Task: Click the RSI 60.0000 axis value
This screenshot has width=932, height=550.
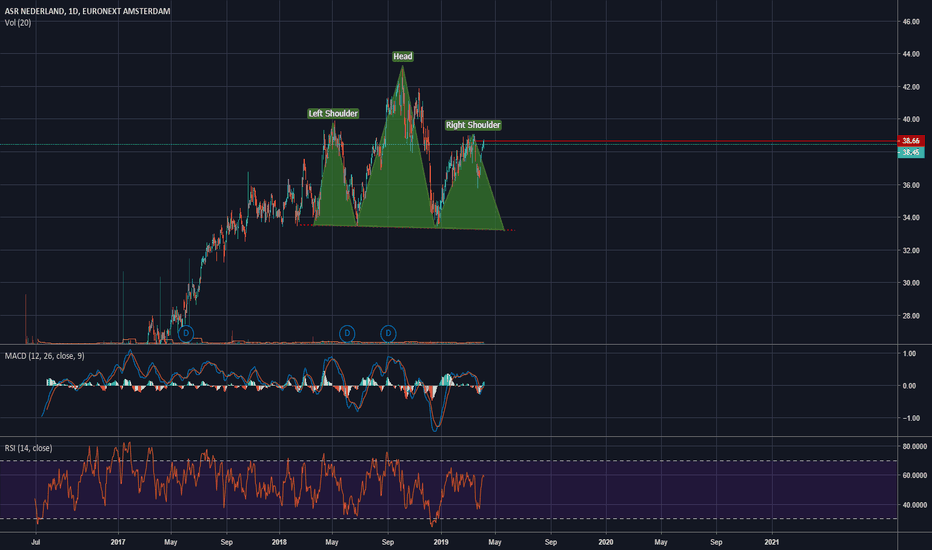Action: click(915, 476)
